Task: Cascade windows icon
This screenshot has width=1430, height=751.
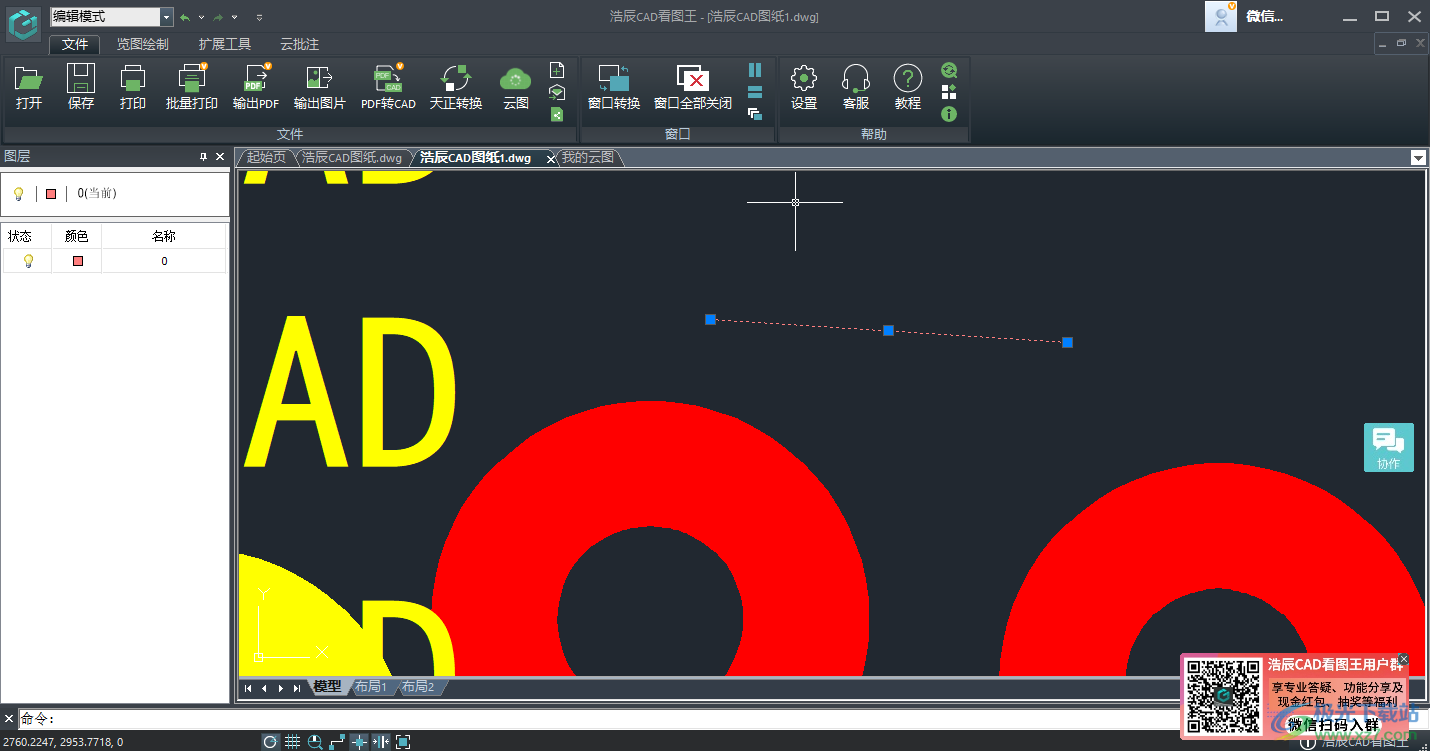Action: (x=755, y=114)
